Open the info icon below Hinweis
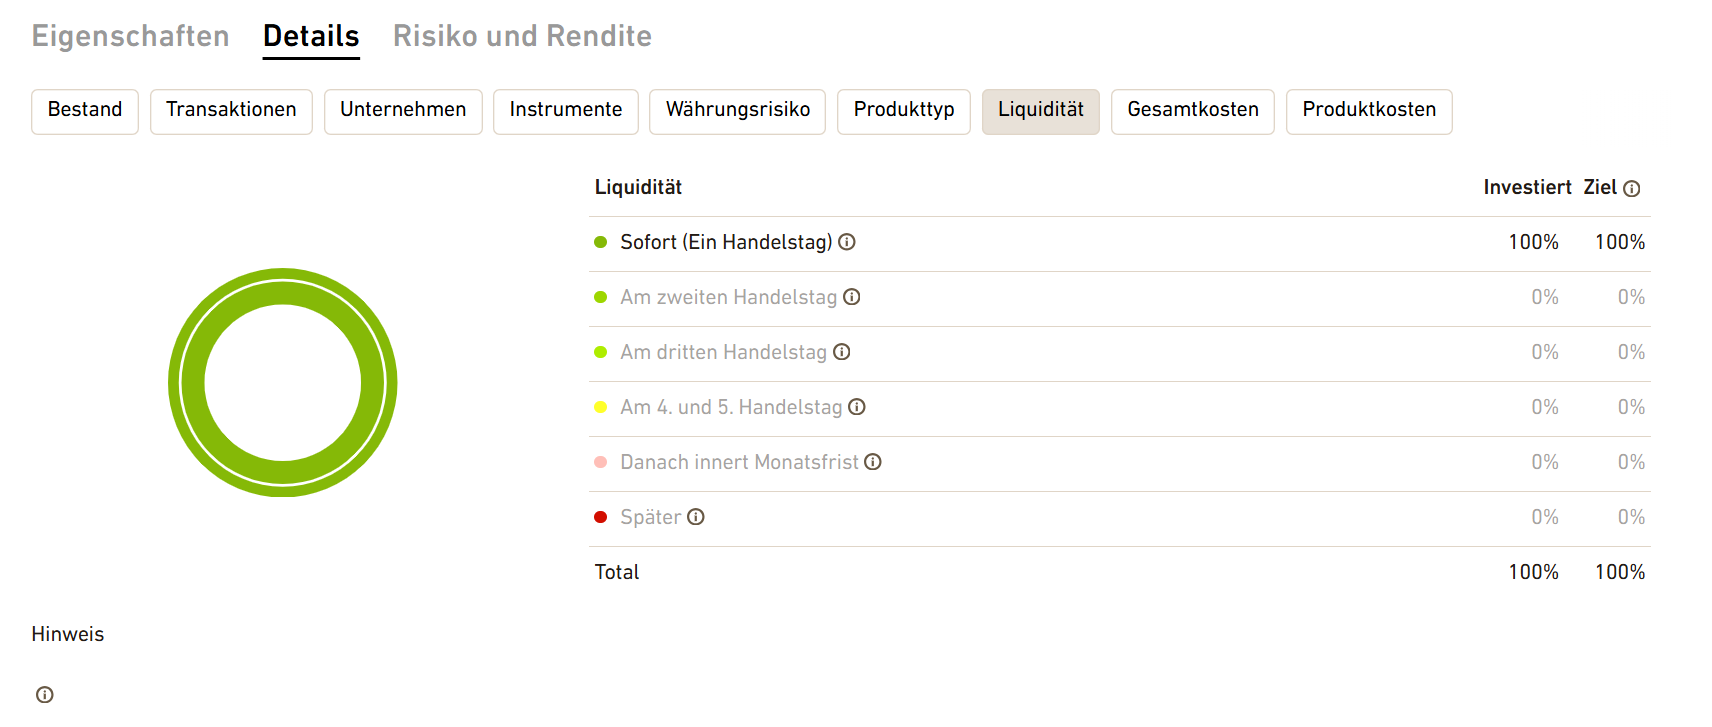The width and height of the screenshot is (1712, 727). pos(45,695)
